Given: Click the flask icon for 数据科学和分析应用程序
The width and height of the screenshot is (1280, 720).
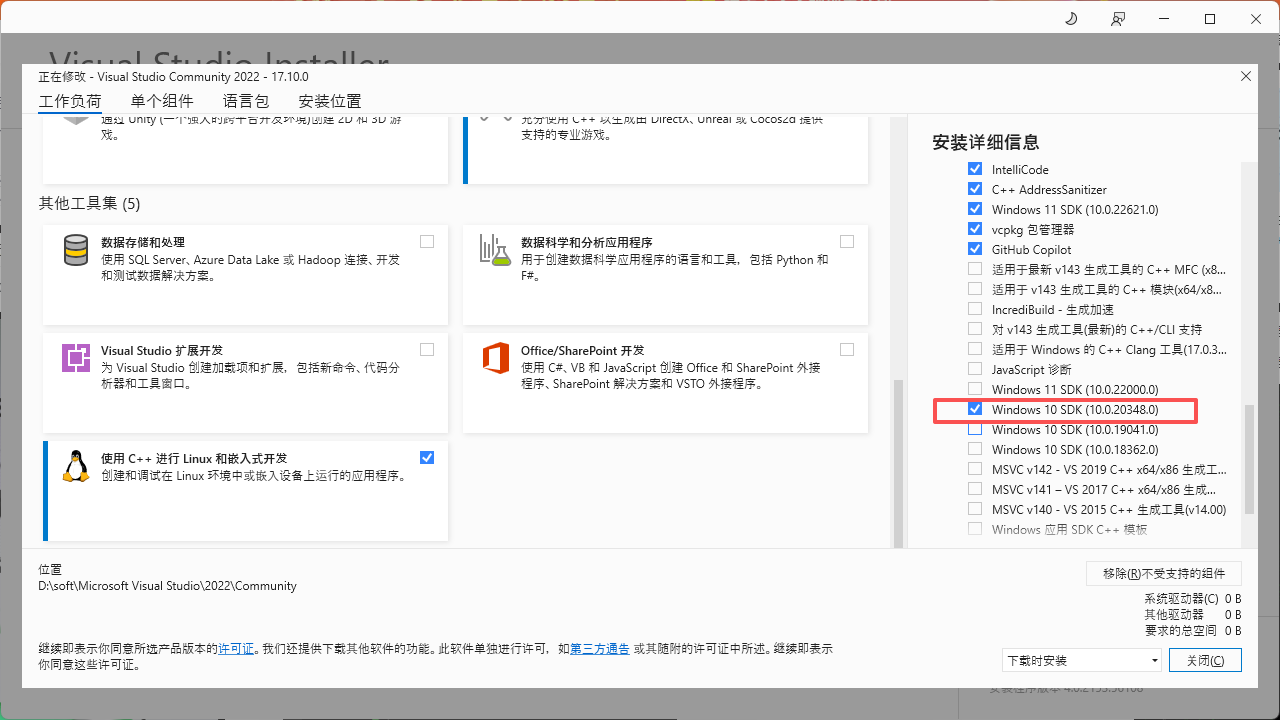Looking at the screenshot, I should point(495,251).
